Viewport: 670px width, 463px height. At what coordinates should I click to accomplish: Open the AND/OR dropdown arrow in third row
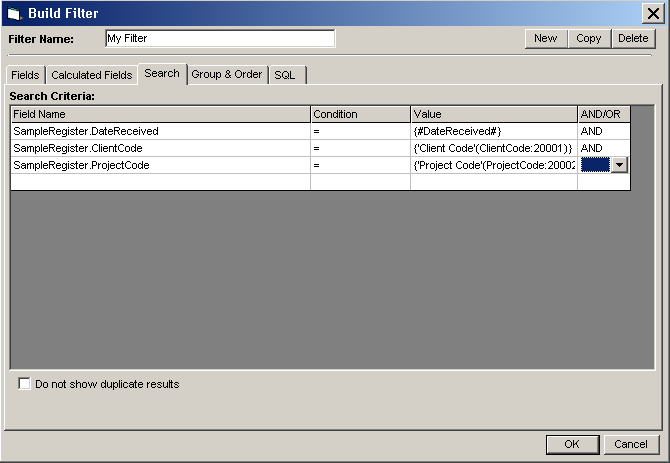click(620, 165)
